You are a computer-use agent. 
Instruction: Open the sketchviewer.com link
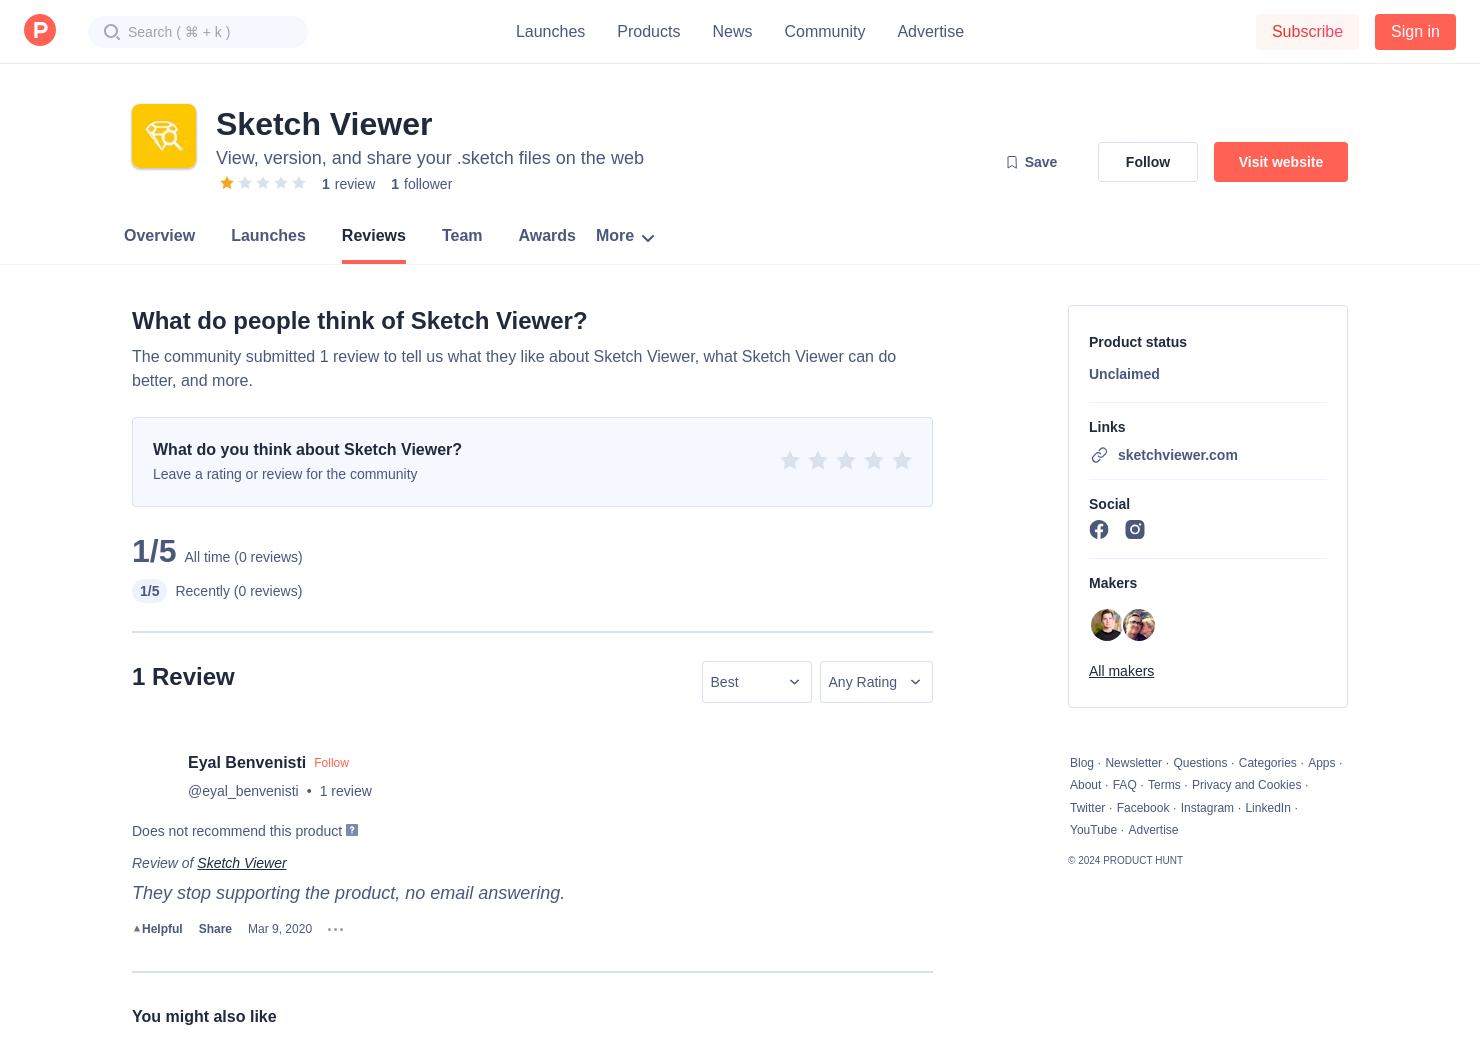coord(1177,455)
